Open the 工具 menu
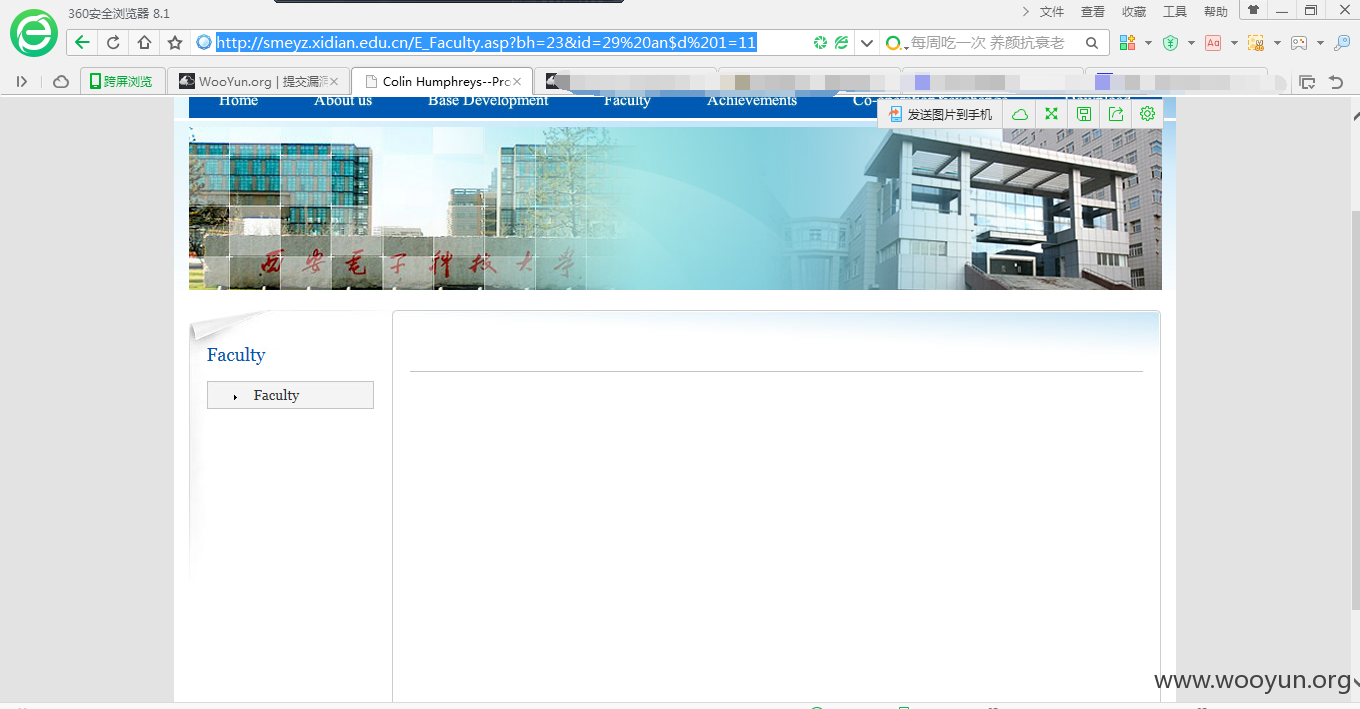The image size is (1360, 709). 1175,12
